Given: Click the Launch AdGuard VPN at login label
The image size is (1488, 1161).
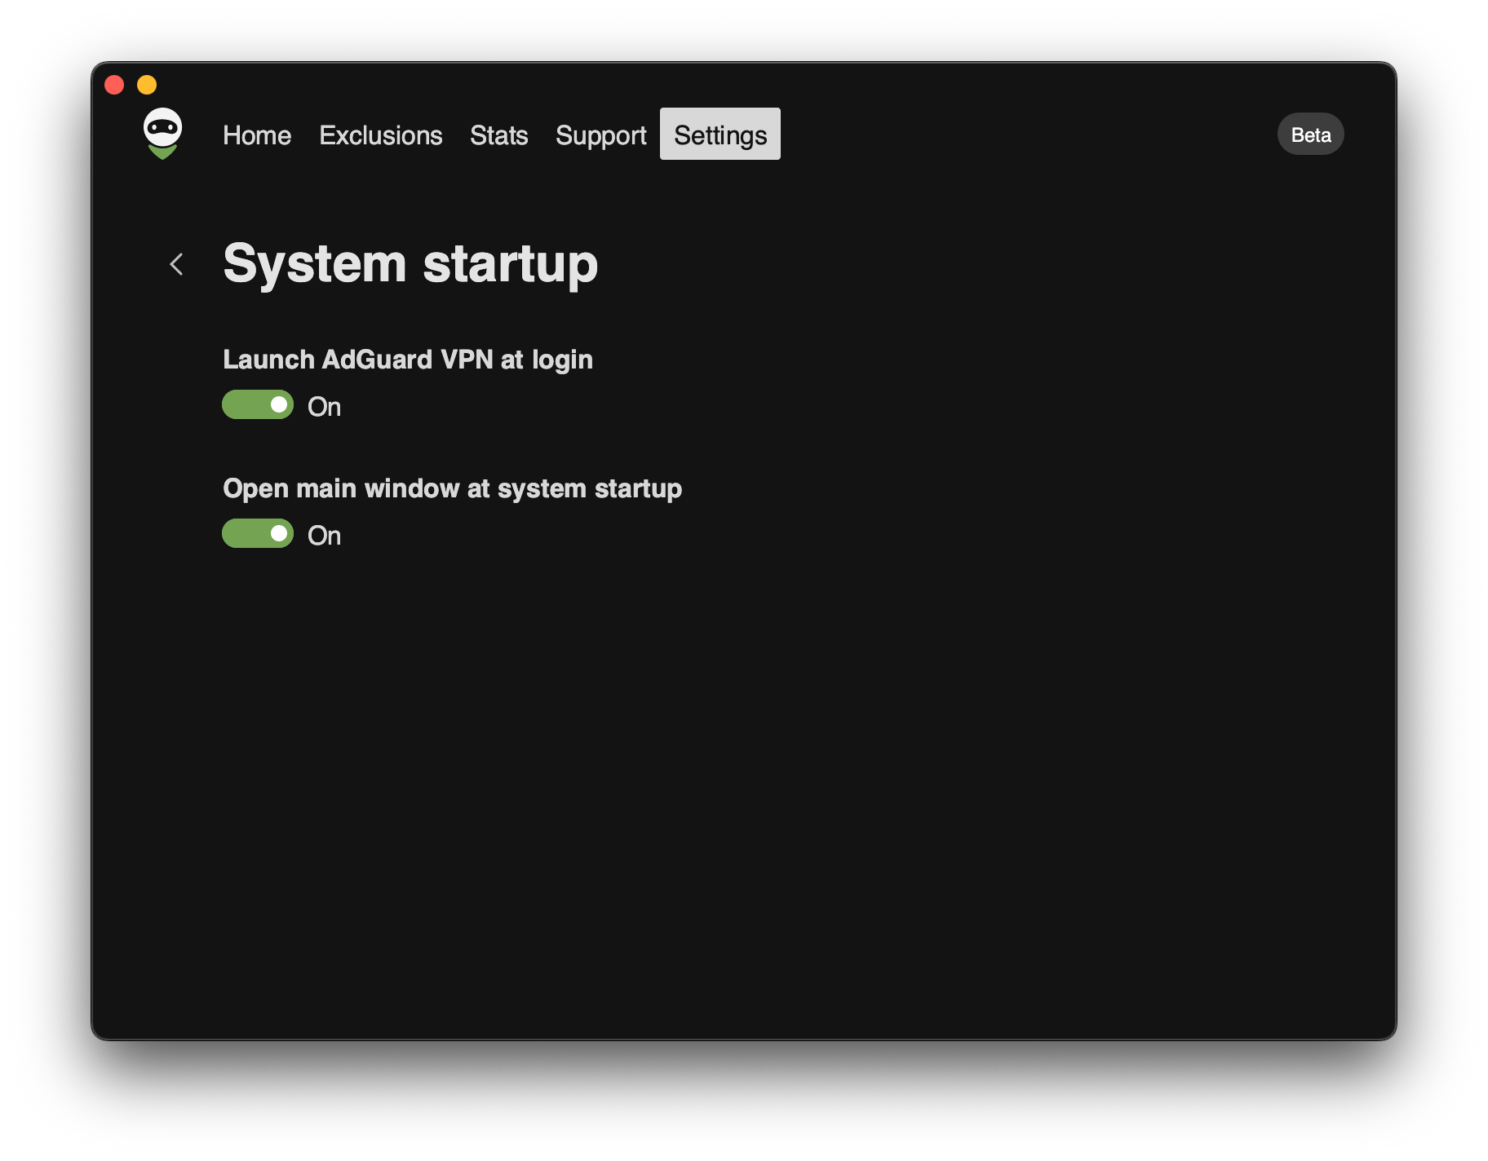Looking at the screenshot, I should pyautogui.click(x=408, y=359).
